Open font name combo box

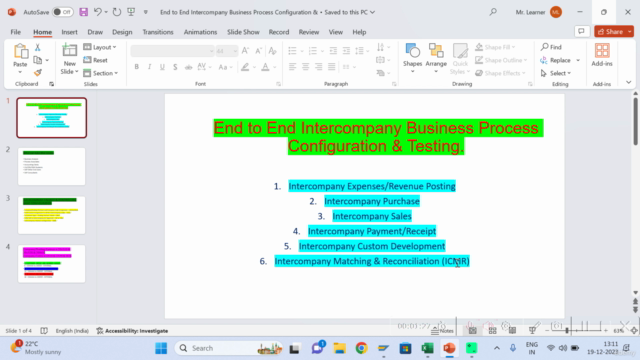click(x=172, y=51)
